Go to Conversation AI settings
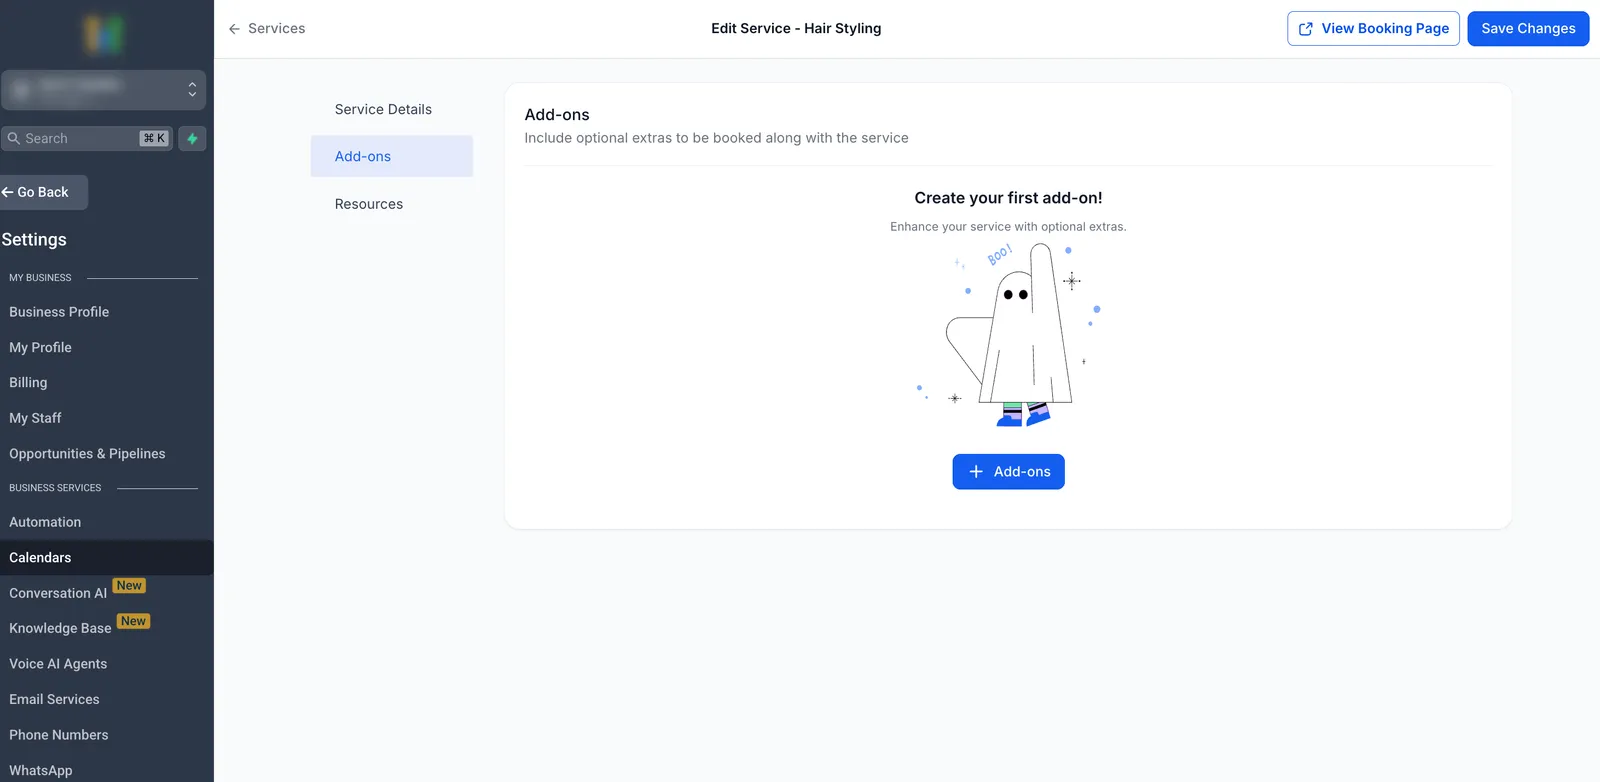 tap(58, 593)
